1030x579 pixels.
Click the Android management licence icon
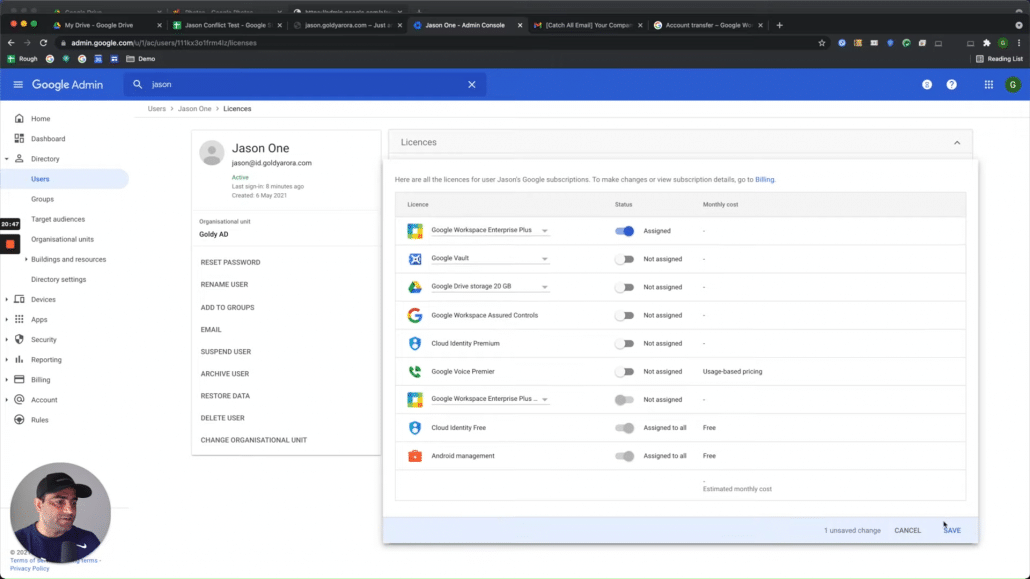click(414, 455)
